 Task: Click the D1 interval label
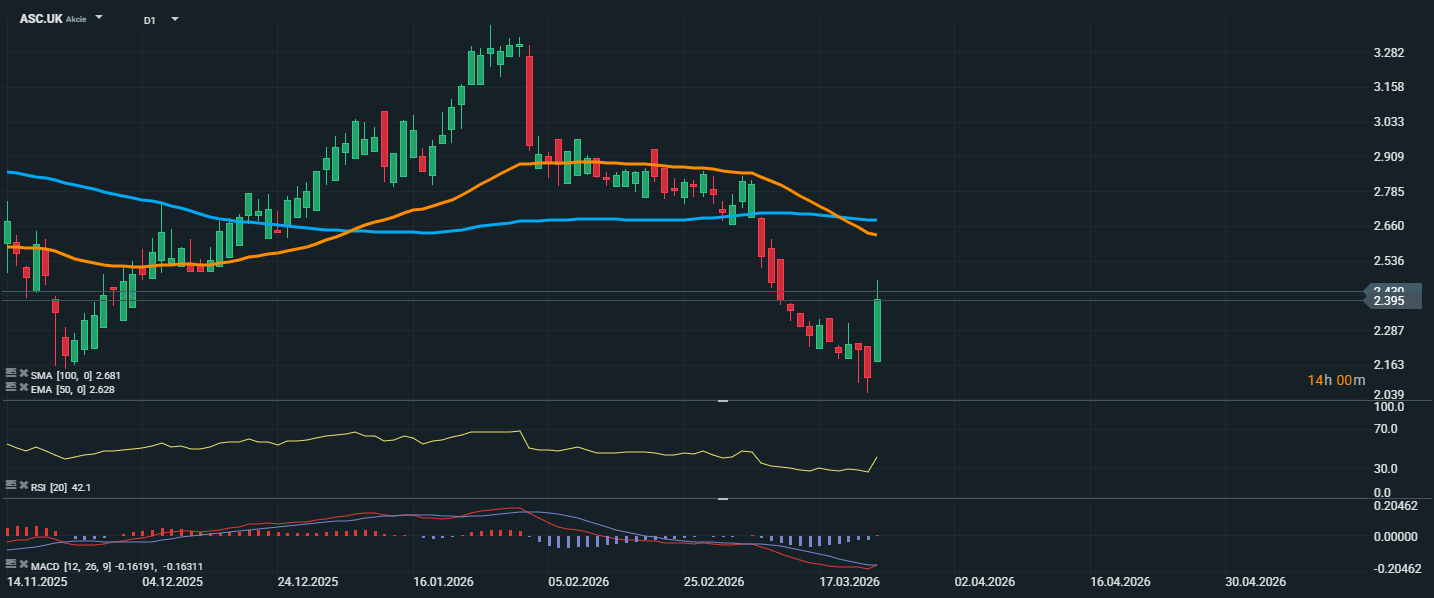(150, 20)
